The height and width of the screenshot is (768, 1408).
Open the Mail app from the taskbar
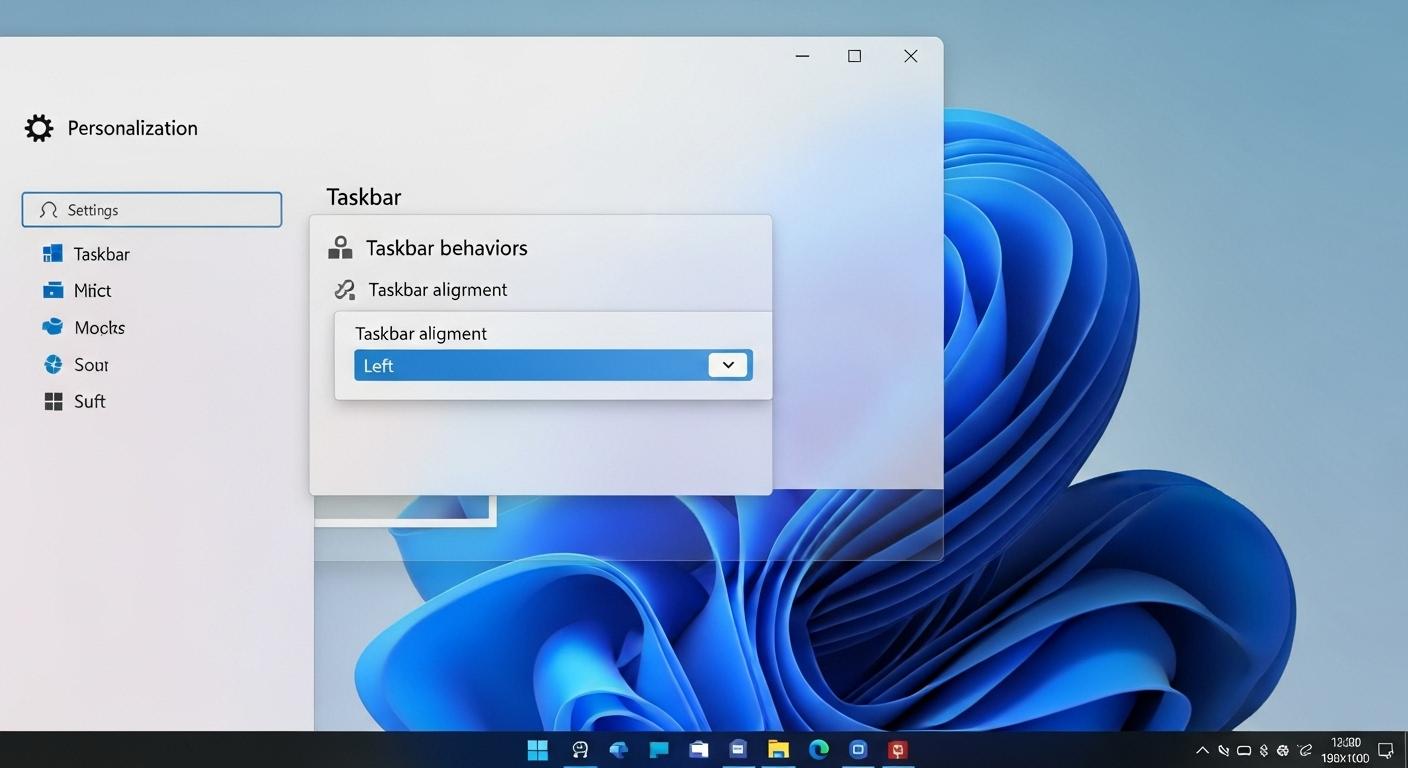pyautogui.click(x=698, y=750)
